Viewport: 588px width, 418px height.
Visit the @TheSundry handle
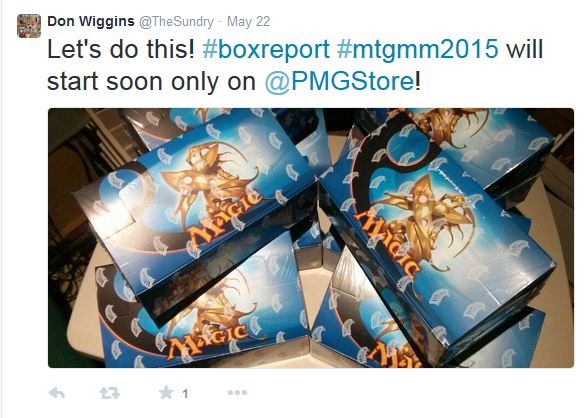point(176,22)
